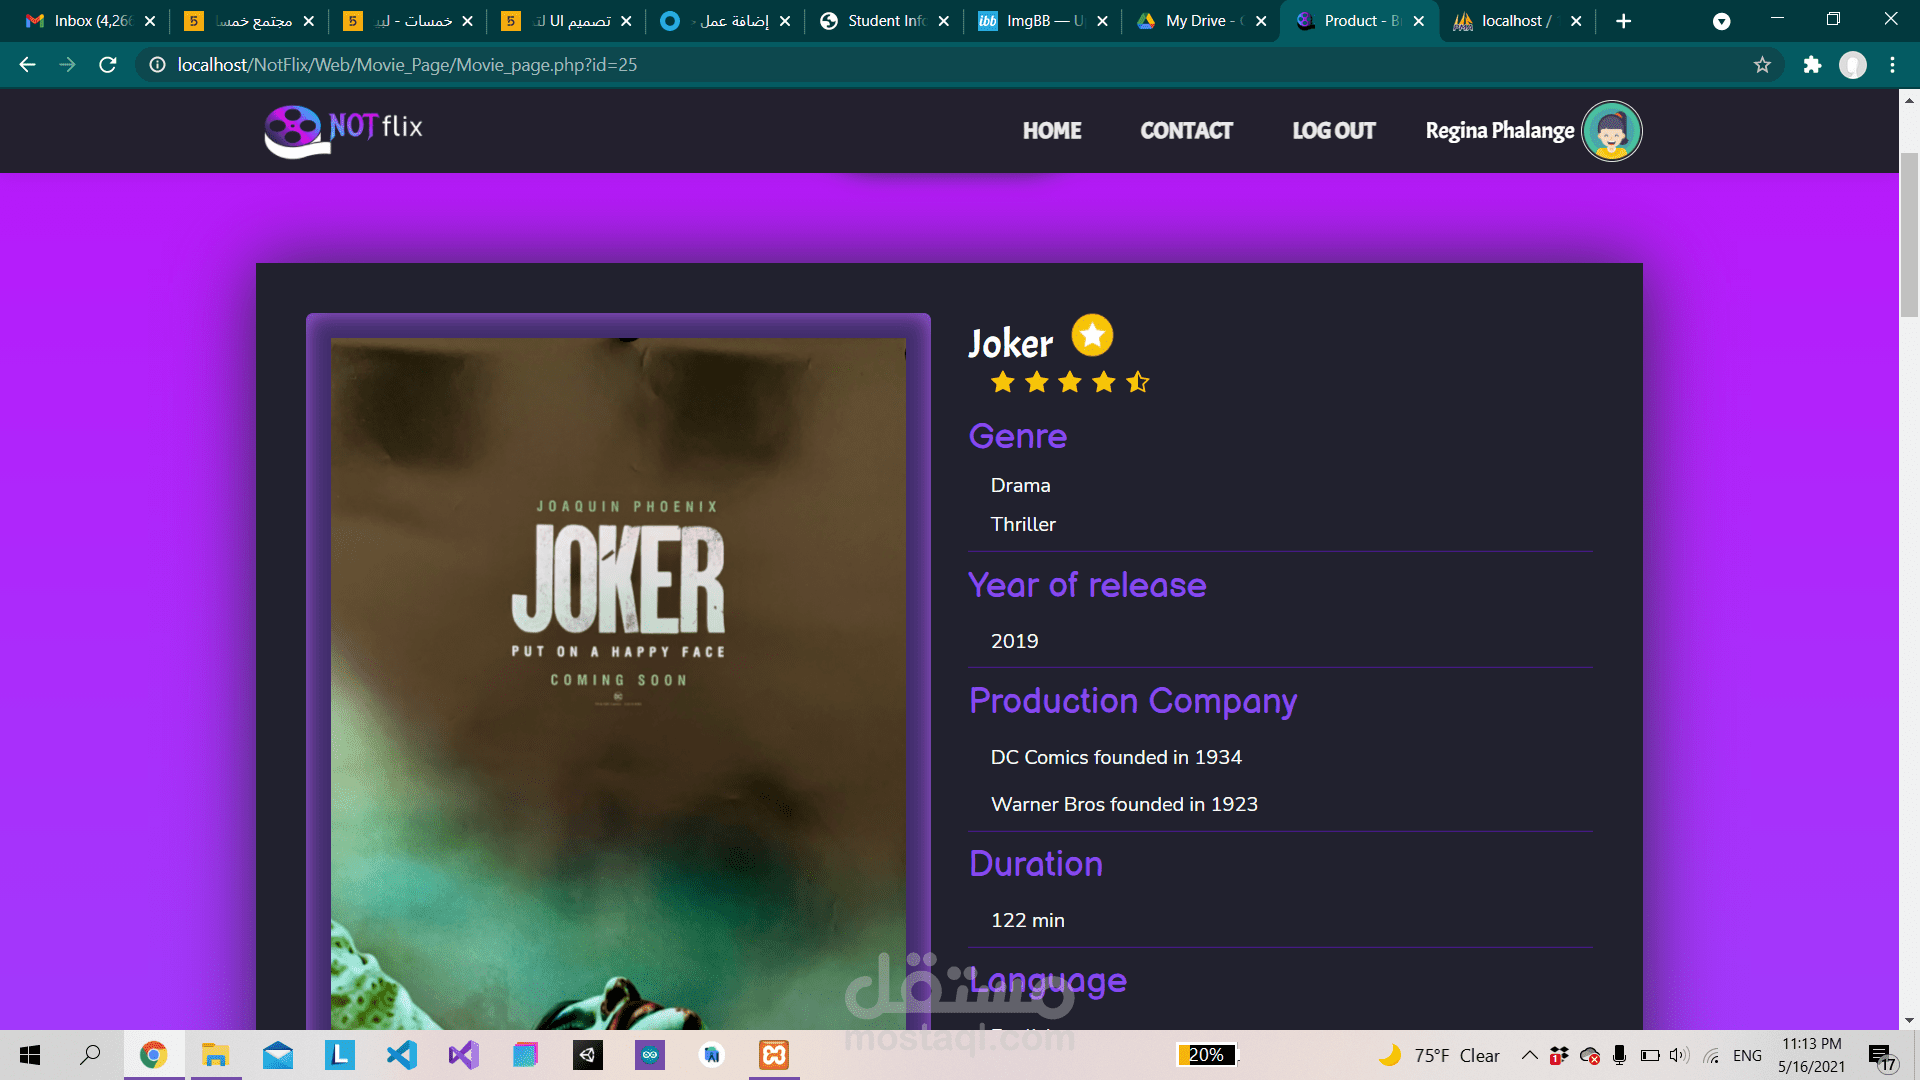This screenshot has width=1920, height=1080.
Task: Open the Chrome three-dot menu
Action: 1892,65
